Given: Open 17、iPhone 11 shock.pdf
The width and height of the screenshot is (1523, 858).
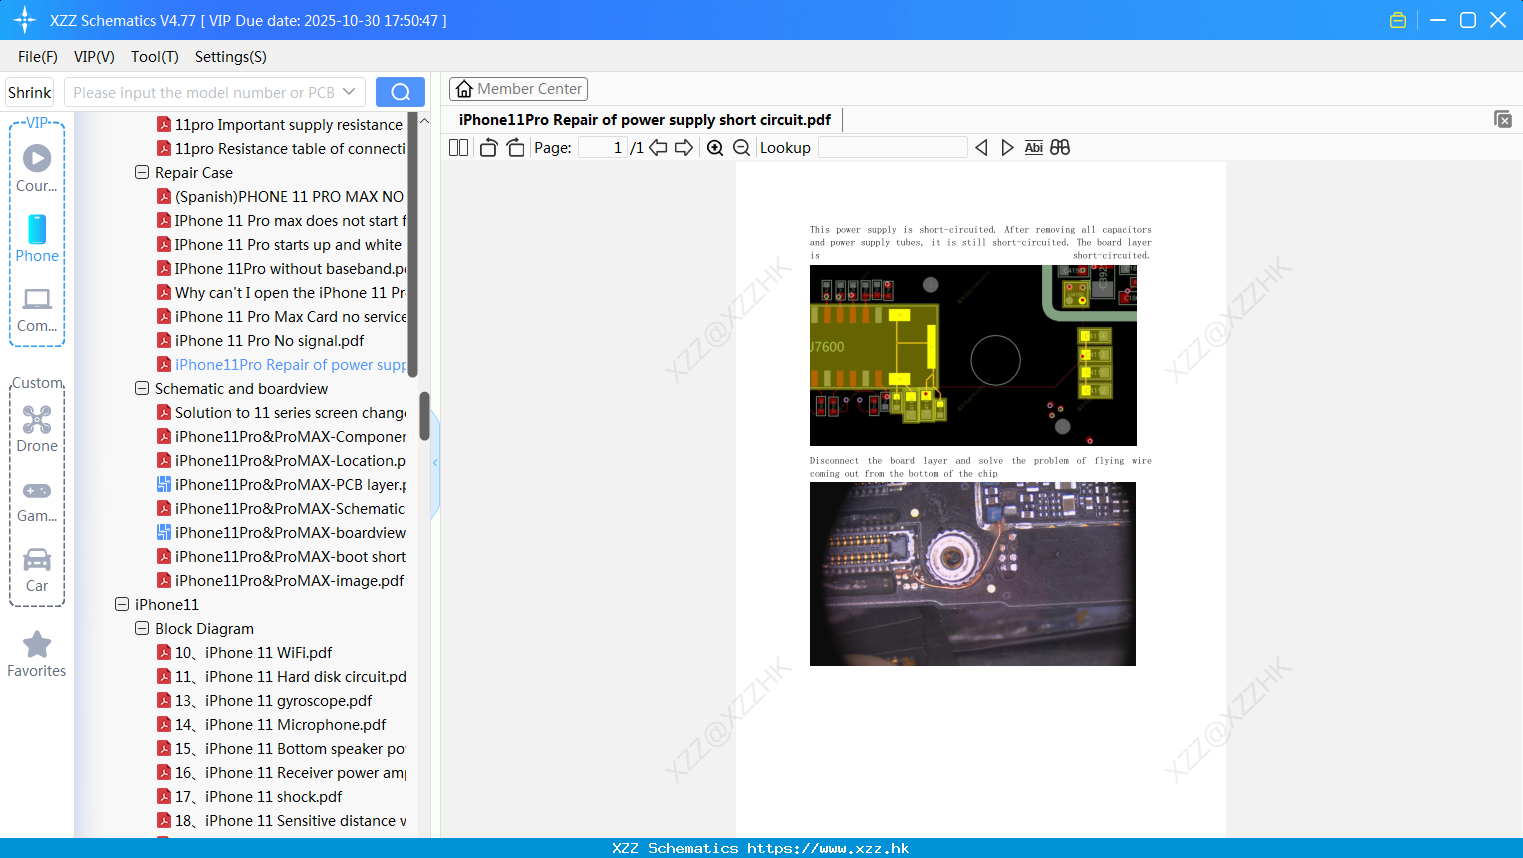Looking at the screenshot, I should [x=250, y=796].
